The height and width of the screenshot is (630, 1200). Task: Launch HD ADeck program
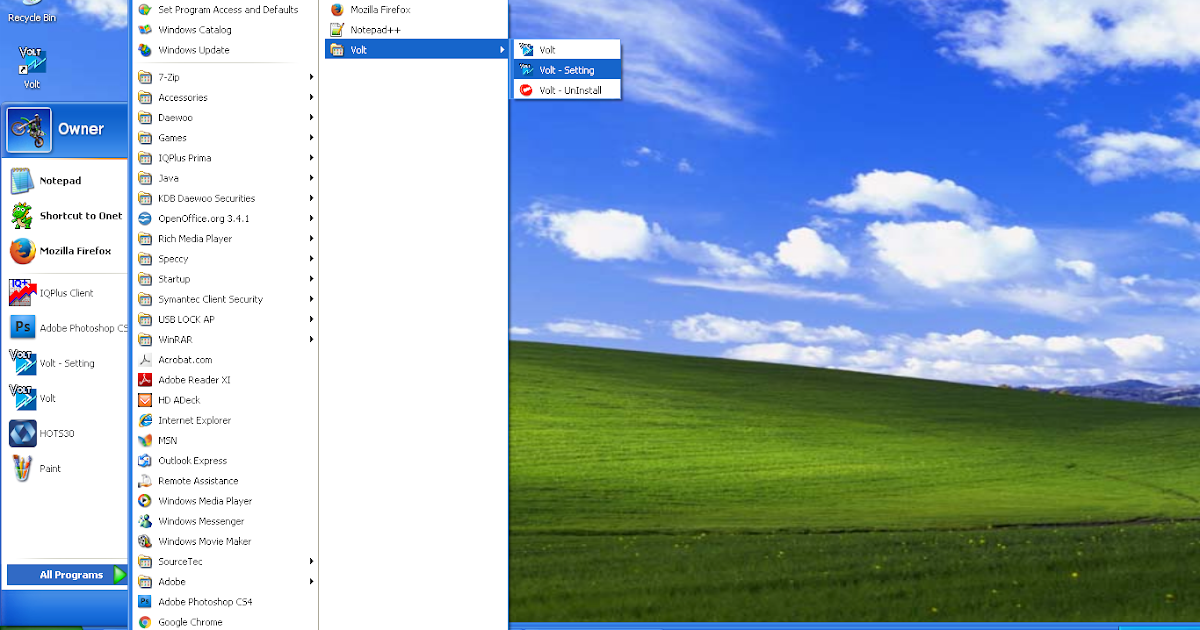[x=225, y=400]
